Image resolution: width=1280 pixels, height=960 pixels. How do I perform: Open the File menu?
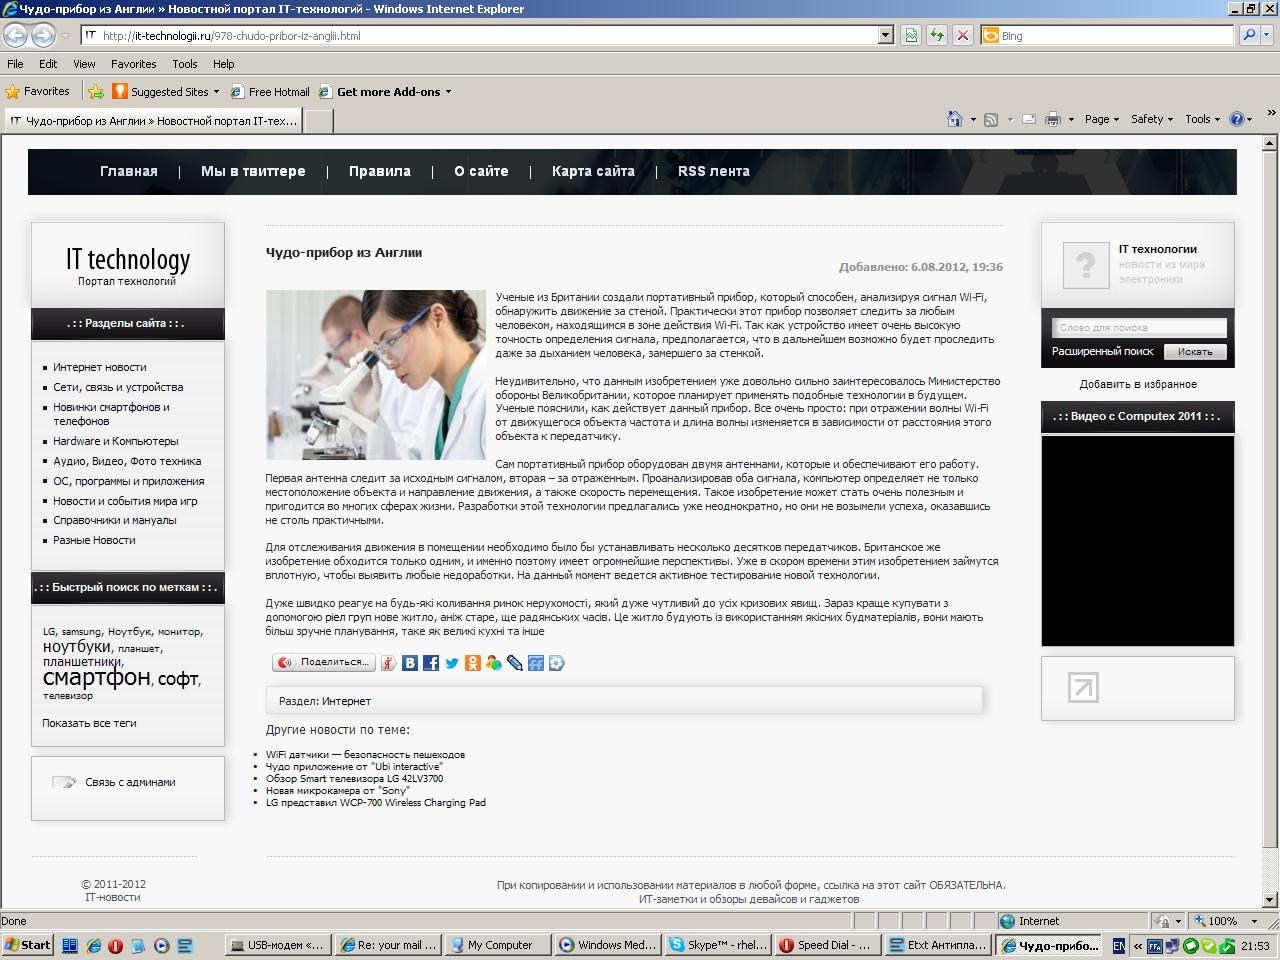(15, 63)
